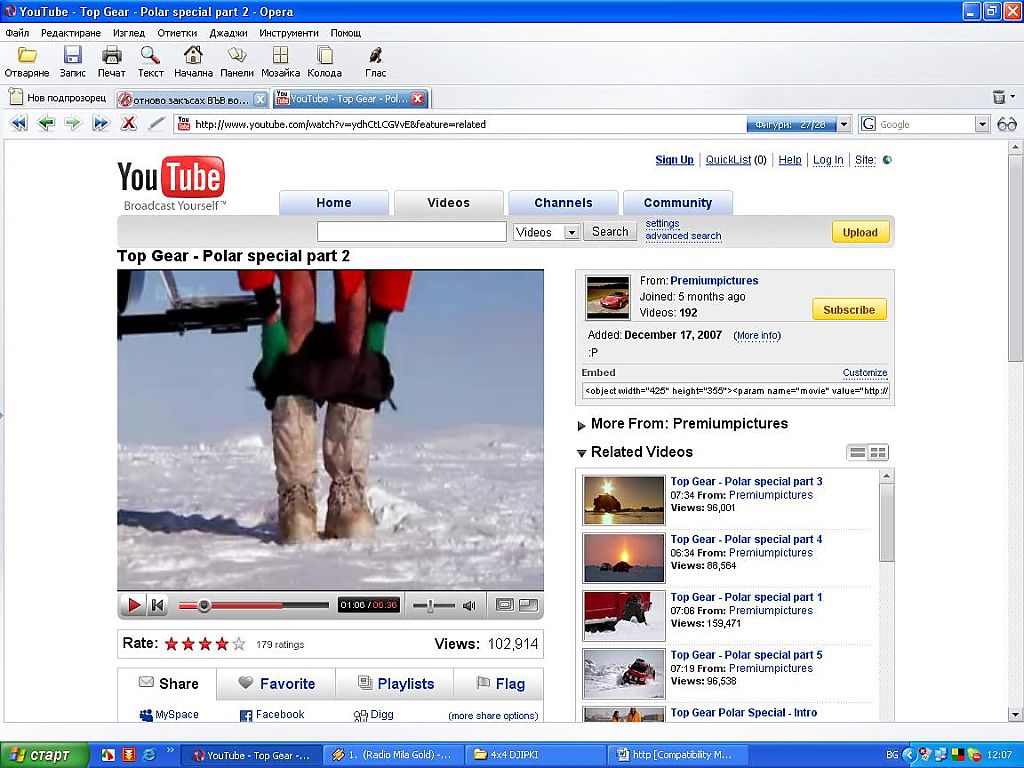Share the video on Digg
Viewport: 1024px width, 768px height.
[374, 715]
